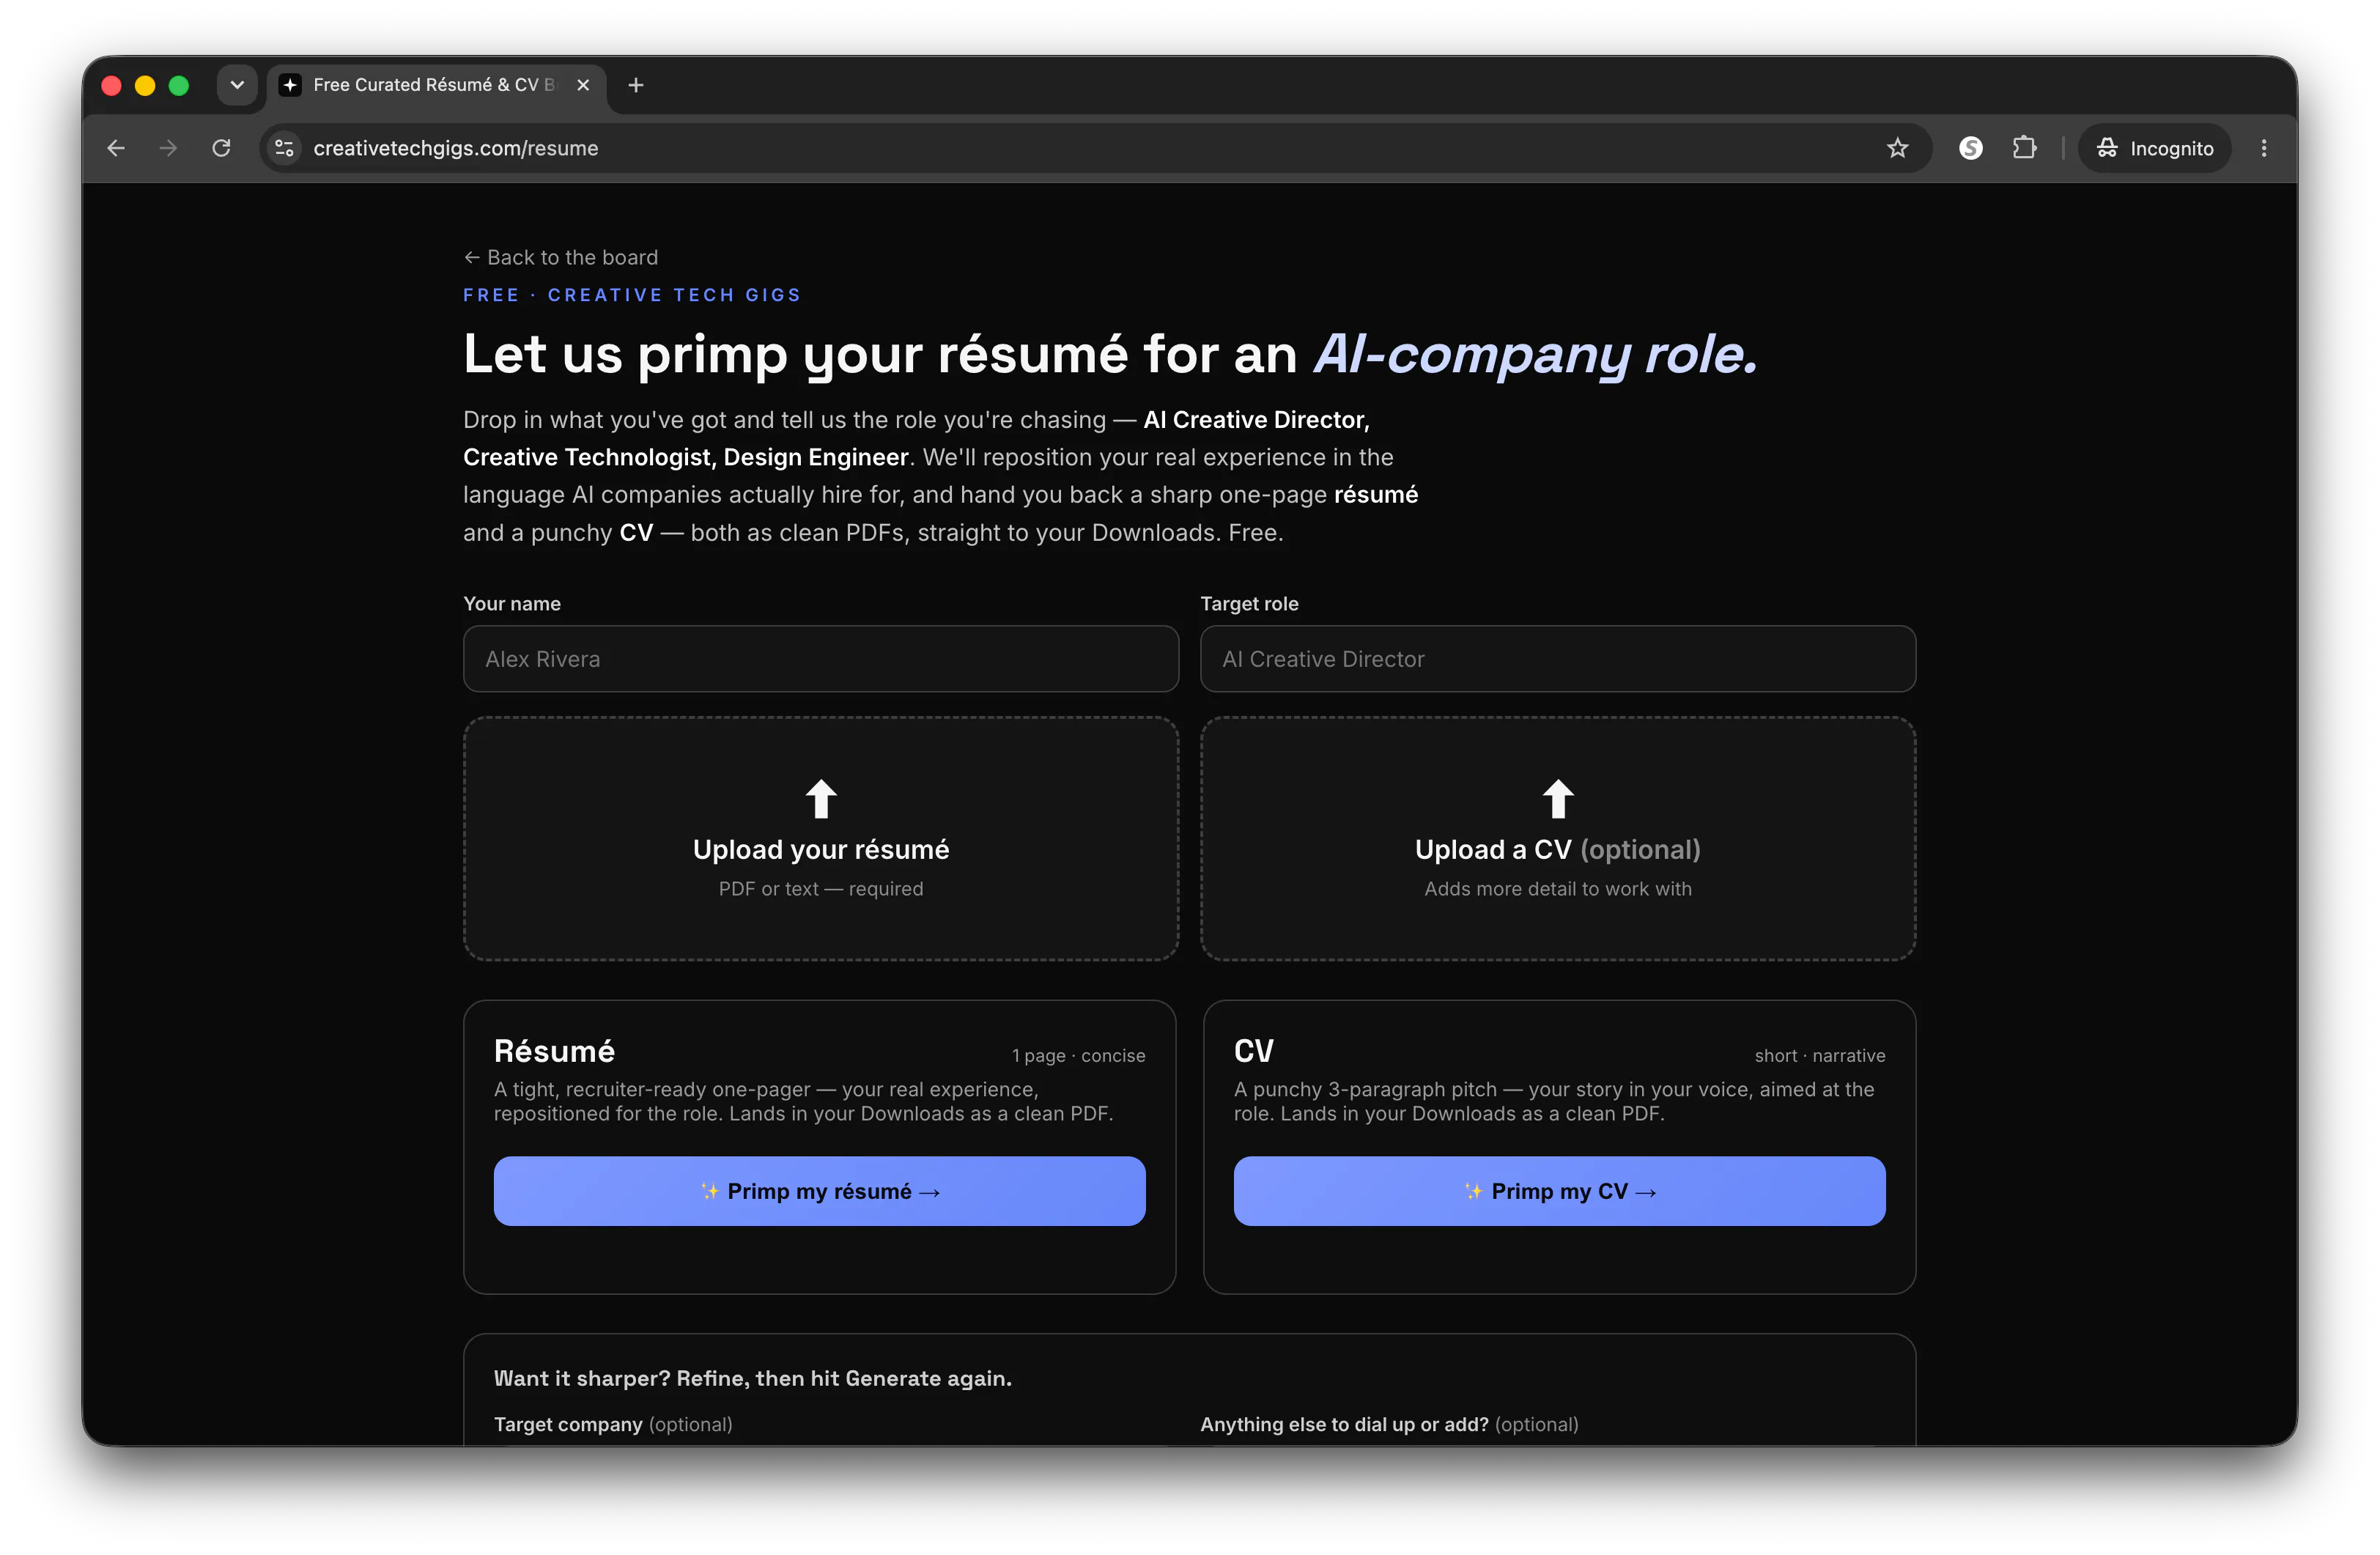The image size is (2380, 1555).
Task: Close the Free Curated Résumé tab
Action: (583, 85)
